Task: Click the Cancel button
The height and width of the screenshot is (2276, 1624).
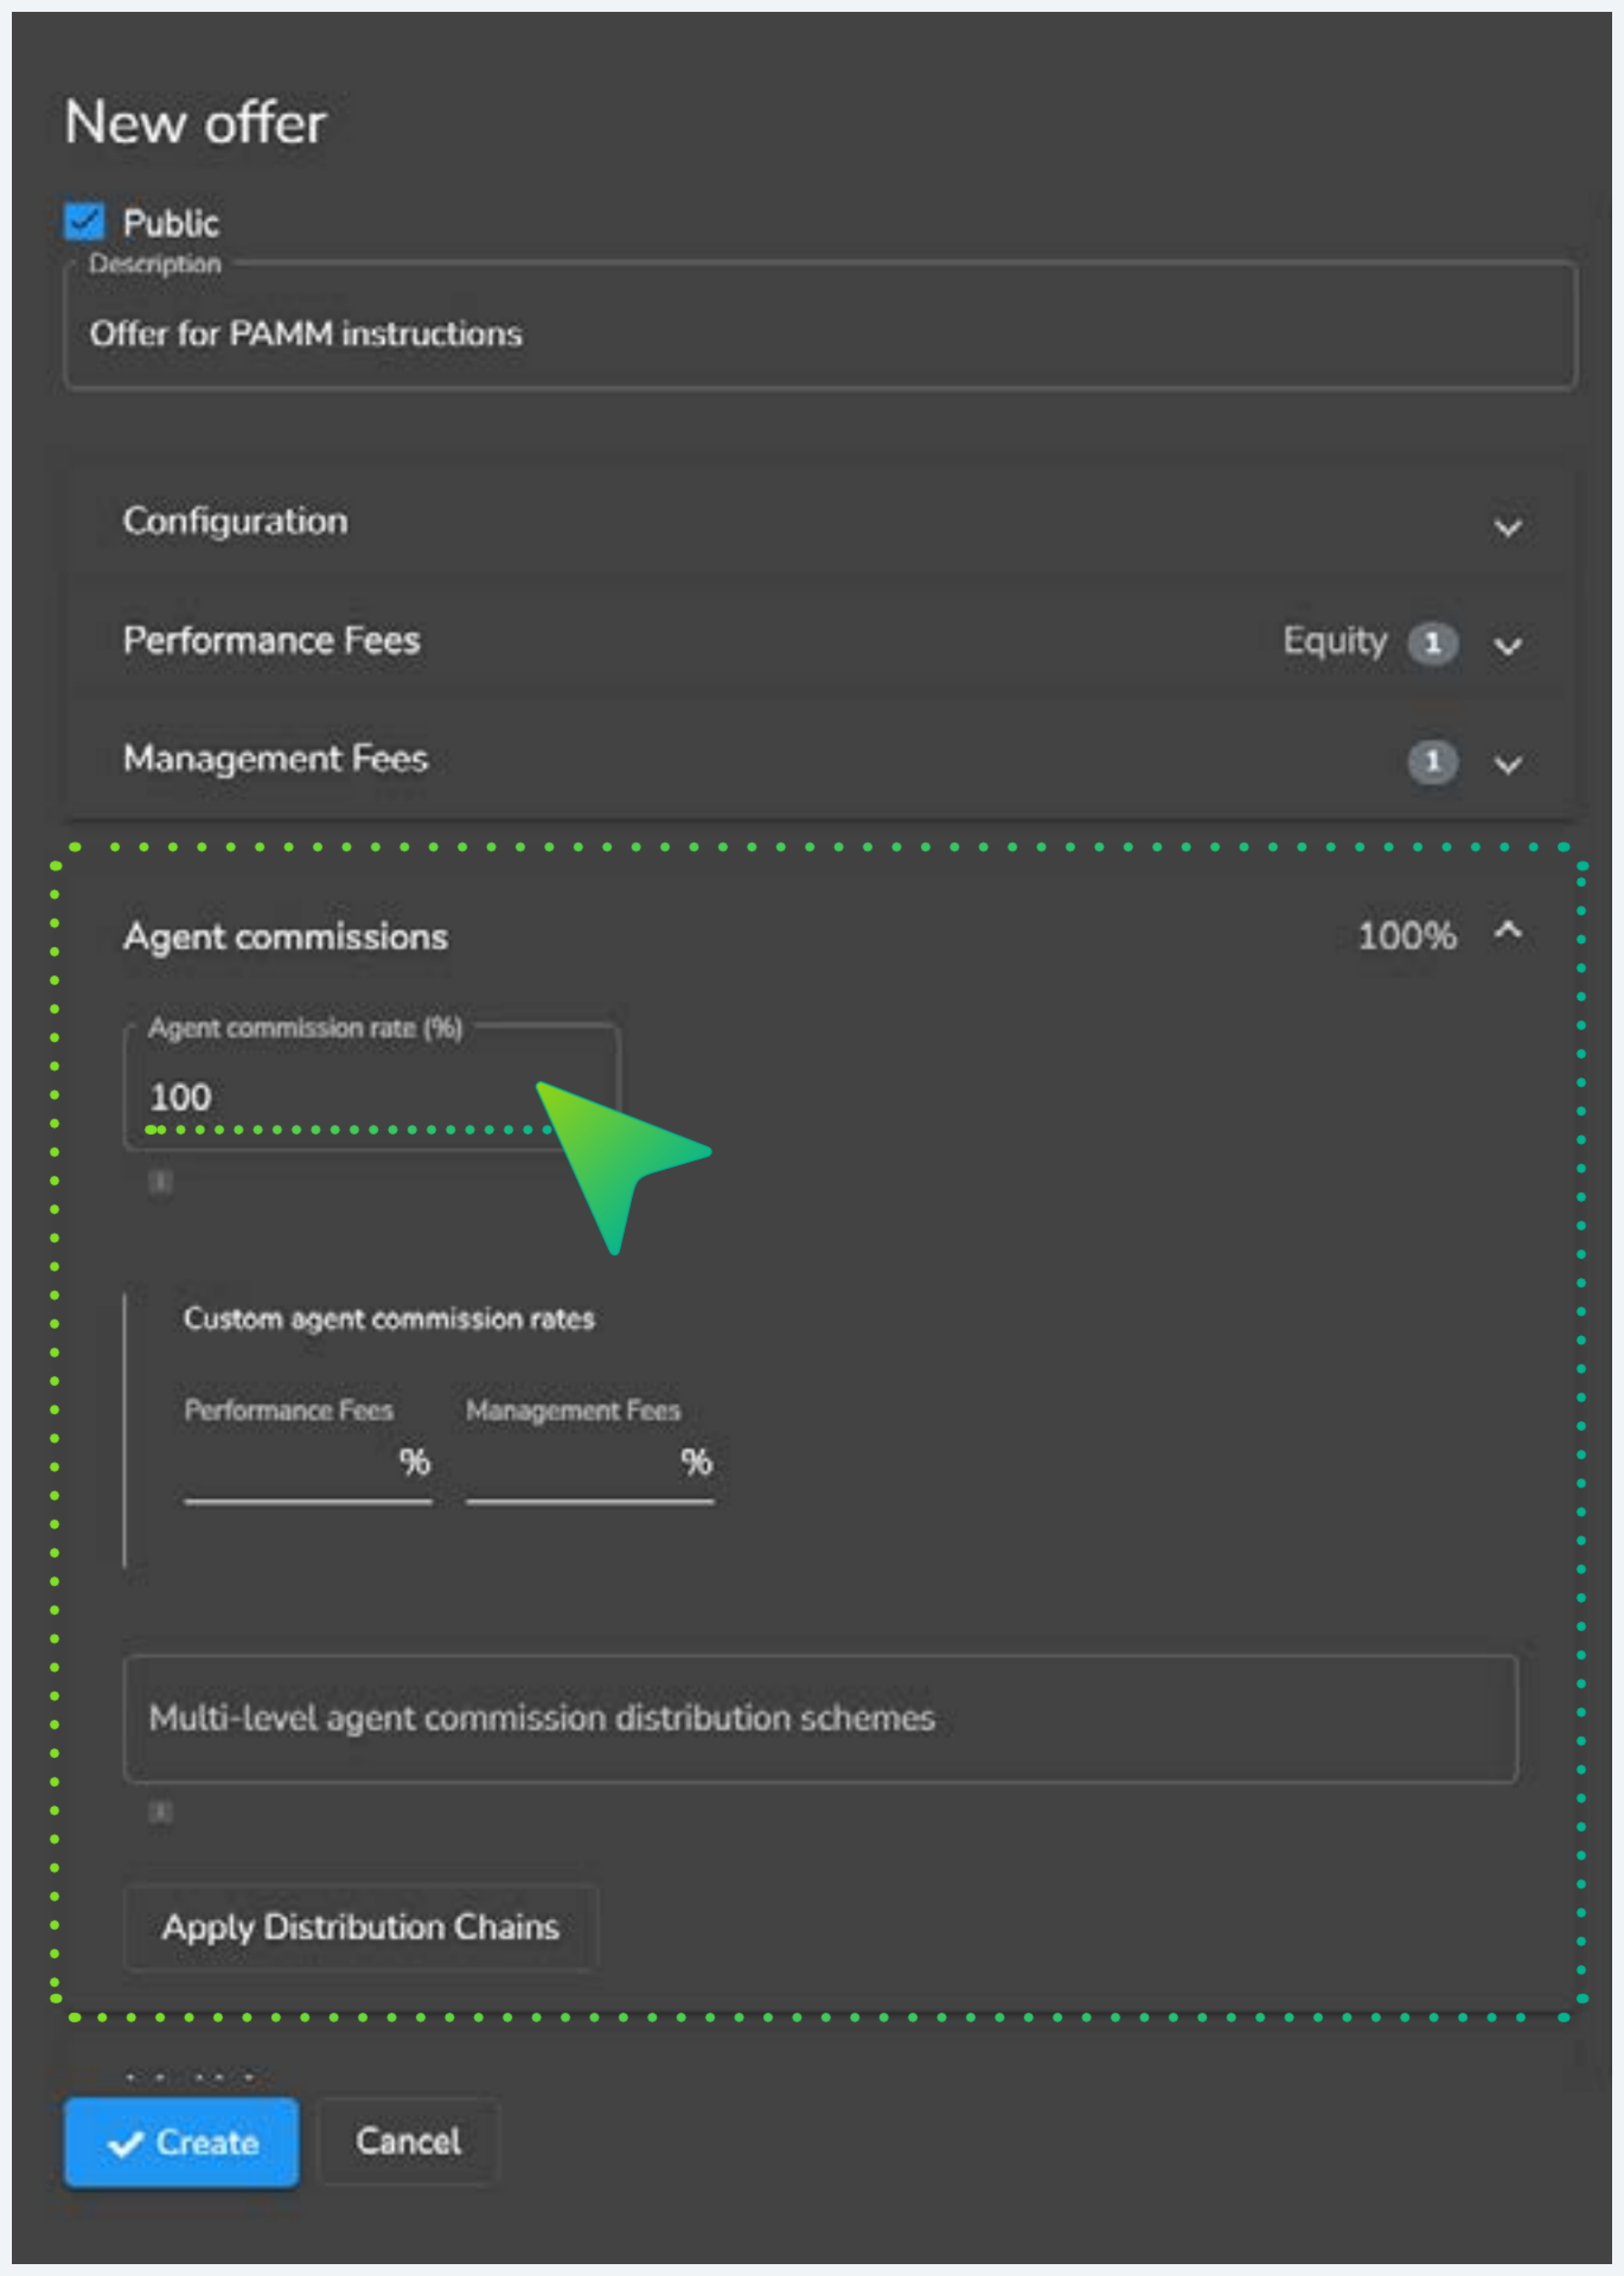Action: 408,2141
